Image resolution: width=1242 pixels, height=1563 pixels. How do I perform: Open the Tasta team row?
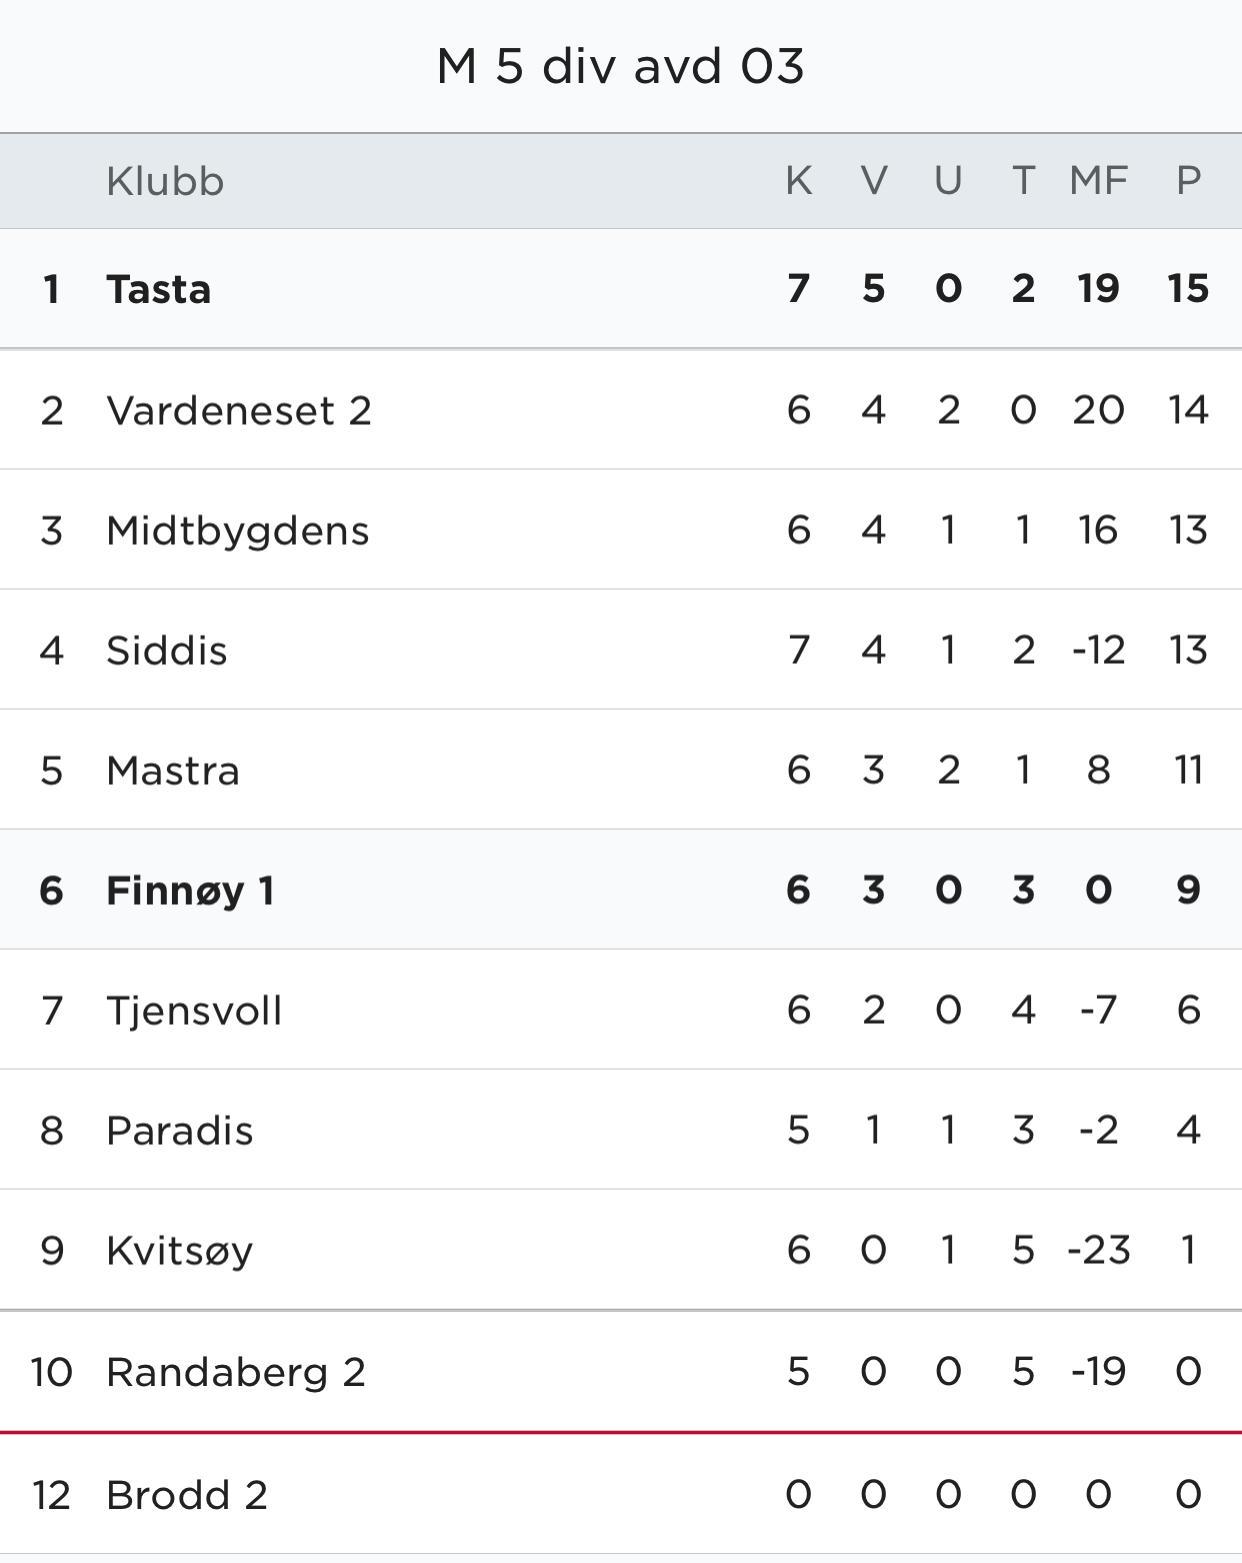(x=159, y=290)
